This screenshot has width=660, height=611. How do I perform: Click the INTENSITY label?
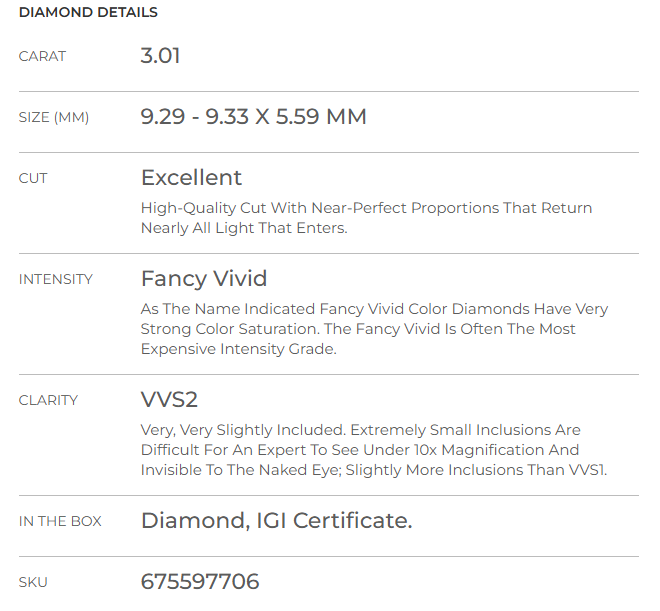[x=56, y=279]
